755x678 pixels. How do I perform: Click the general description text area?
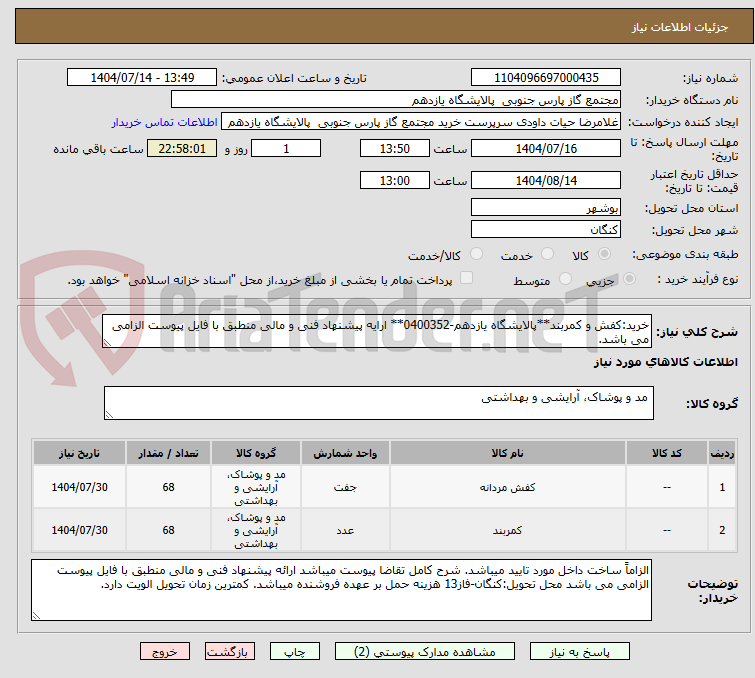[377, 331]
